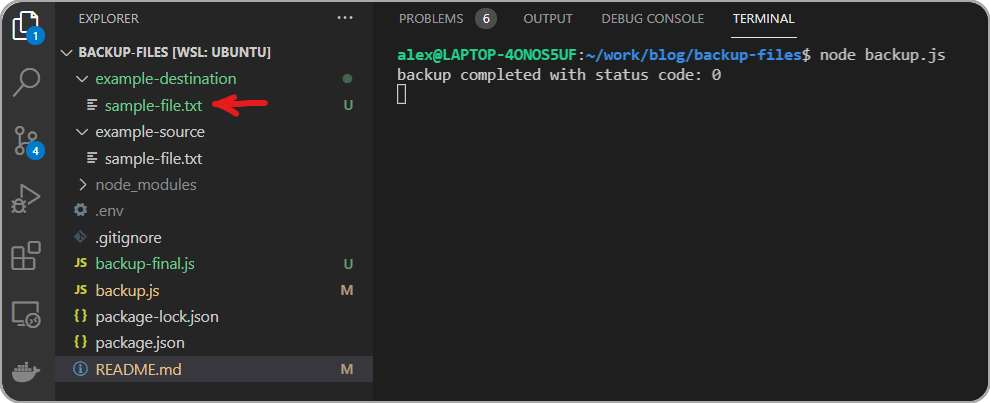The width and height of the screenshot is (990, 403).
Task: Click the M status on backup.js
Action: click(x=347, y=290)
